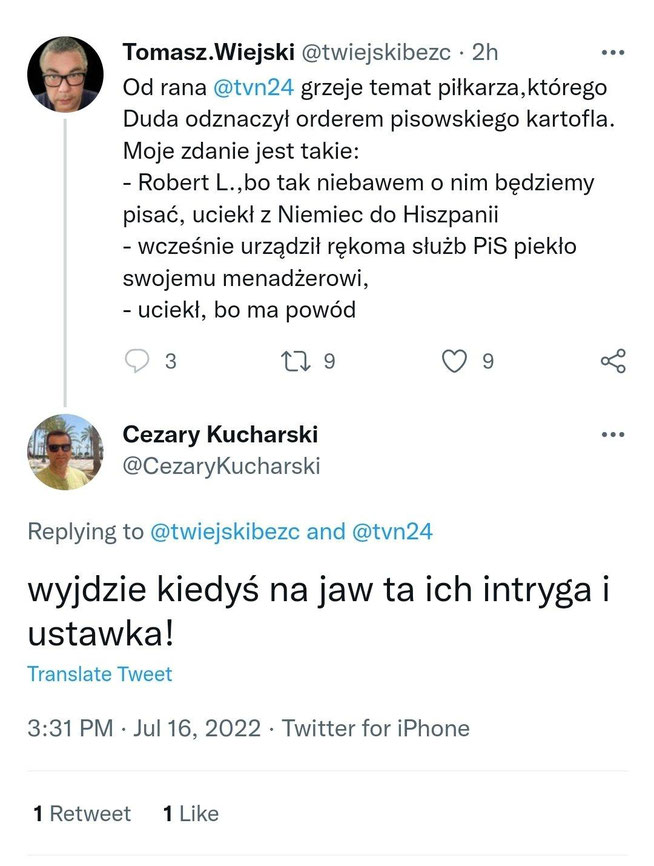
Task: Click the reply speech bubble icon
Action: tap(137, 361)
